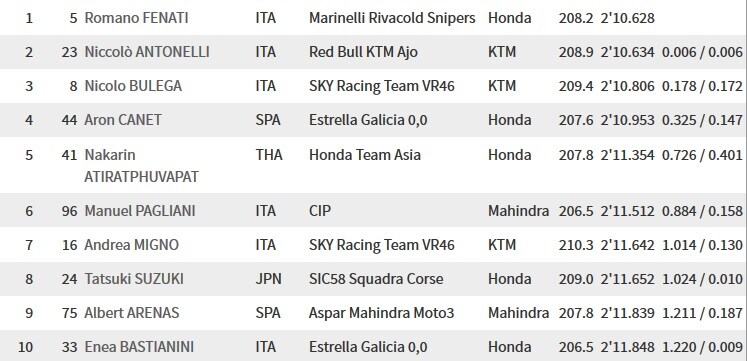The width and height of the screenshot is (747, 361).
Task: Select top speed 210.3 cell
Action: (576, 245)
